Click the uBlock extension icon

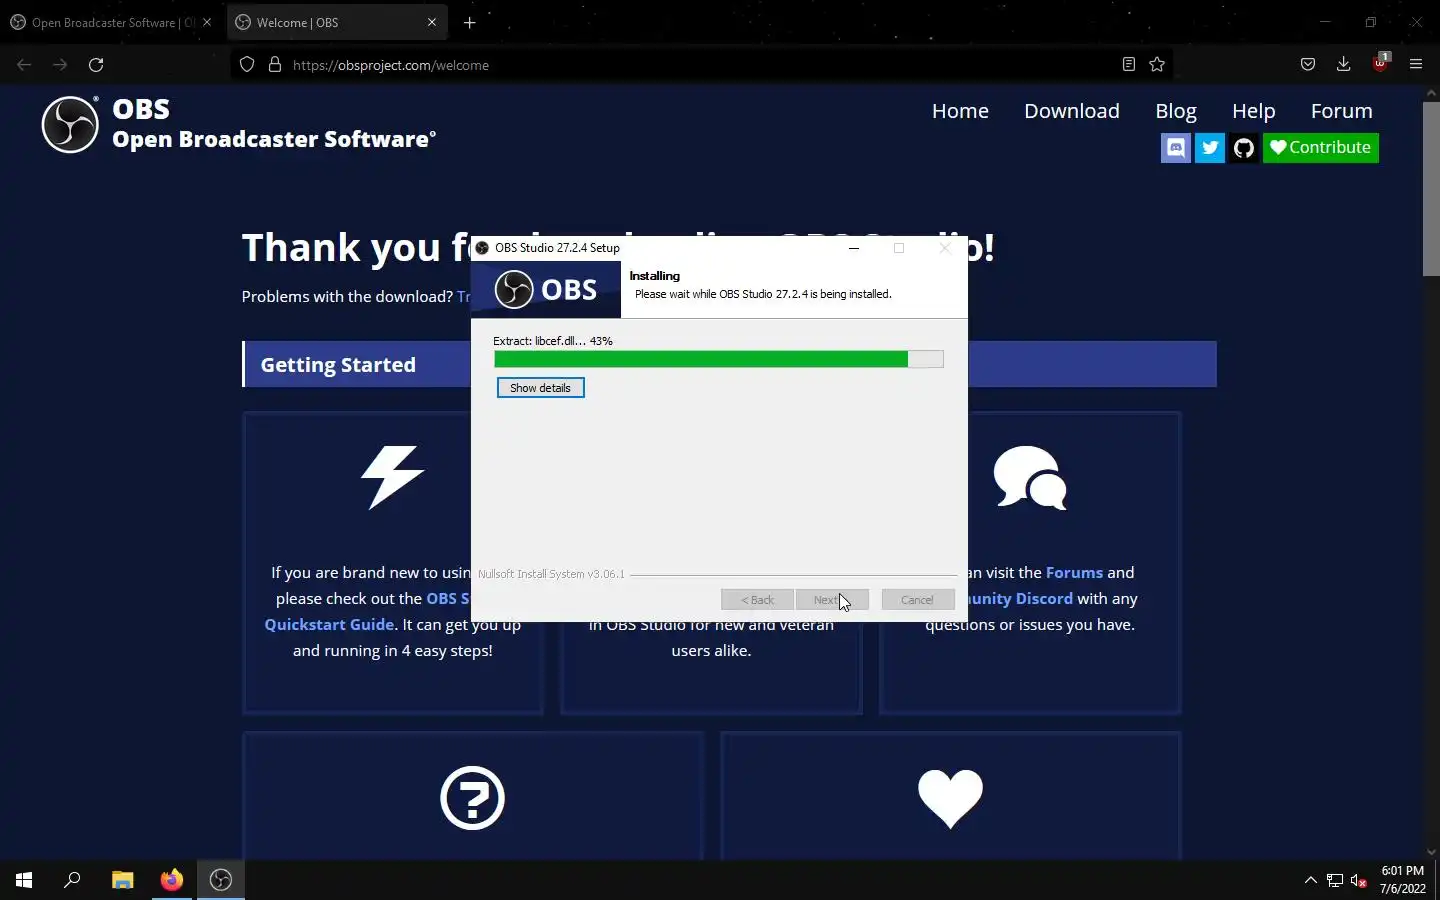click(1380, 63)
